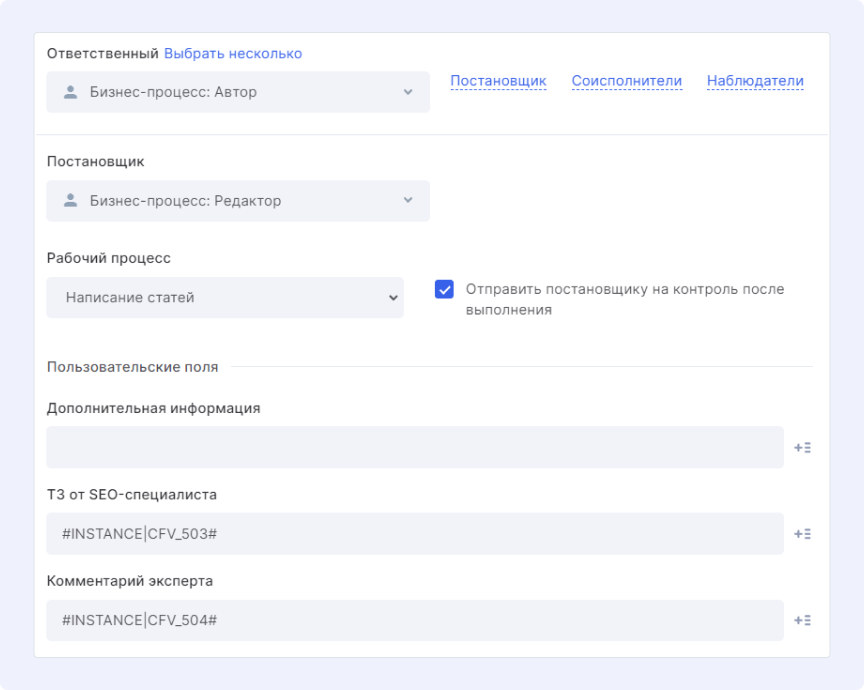Select the Бизнес-процесс: Редактор value
The width and height of the screenshot is (864, 690).
185,201
